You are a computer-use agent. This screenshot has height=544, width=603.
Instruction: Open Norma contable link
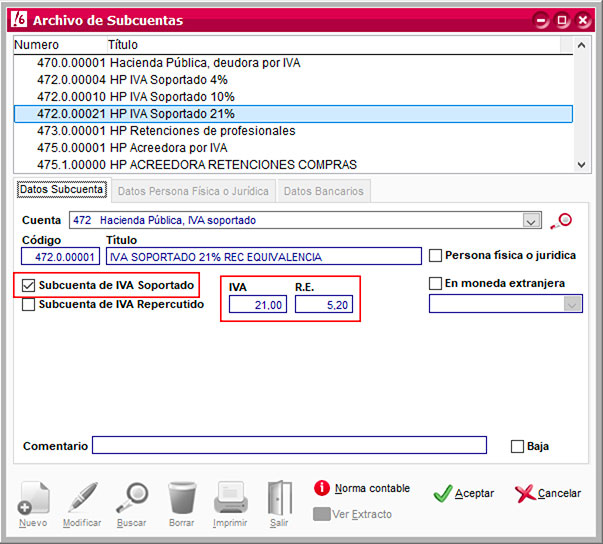point(372,488)
